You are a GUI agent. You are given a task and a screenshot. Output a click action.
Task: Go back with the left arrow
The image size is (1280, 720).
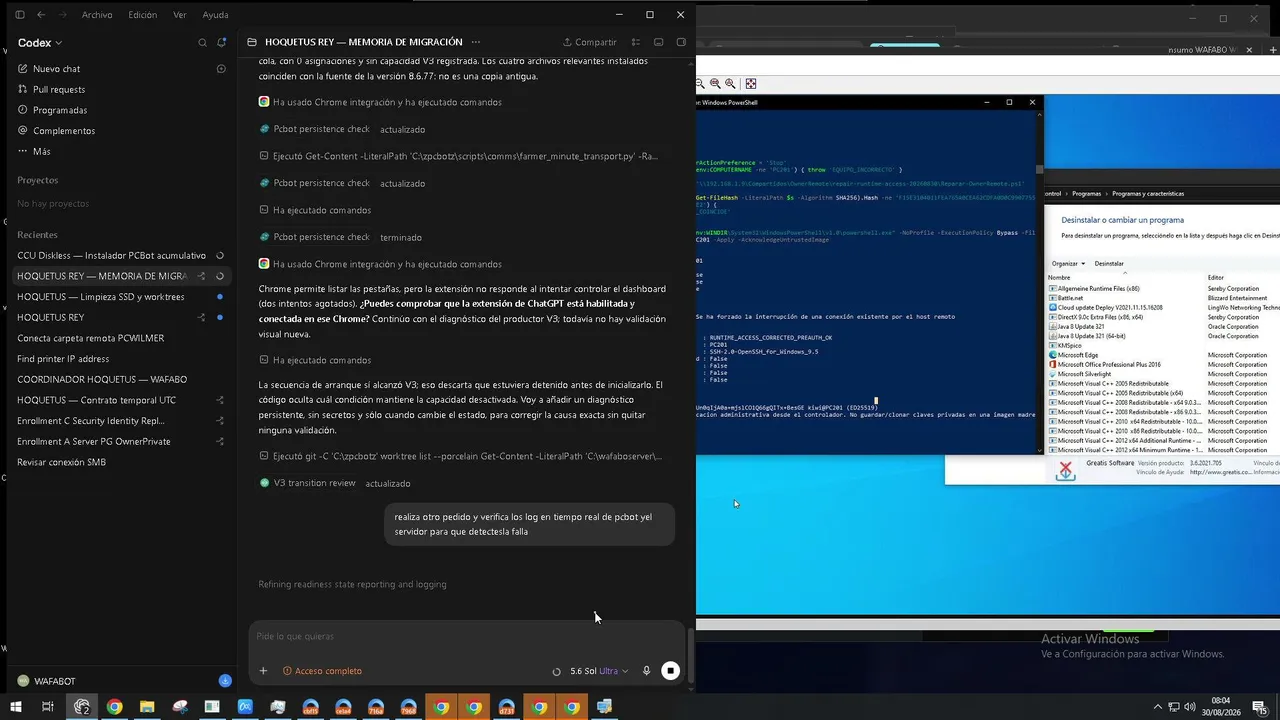pyautogui.click(x=41, y=15)
